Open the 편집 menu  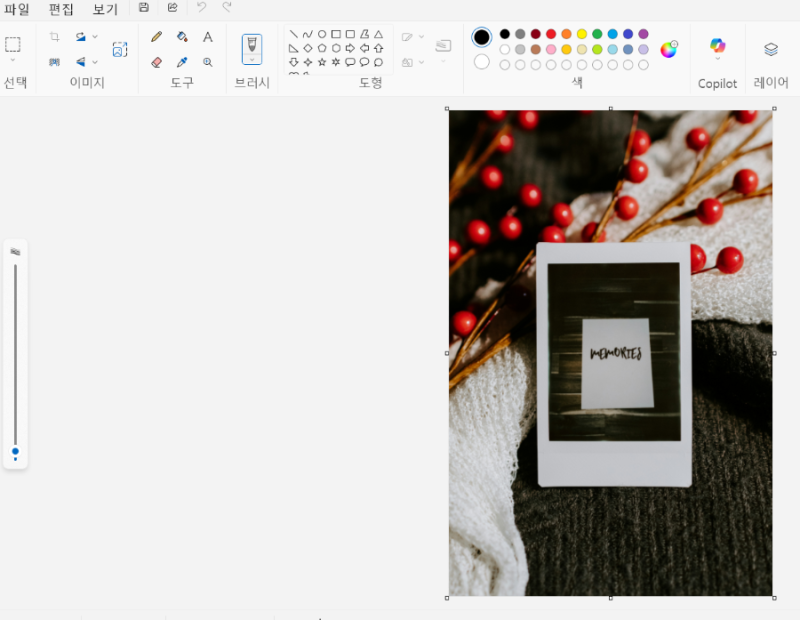point(61,9)
